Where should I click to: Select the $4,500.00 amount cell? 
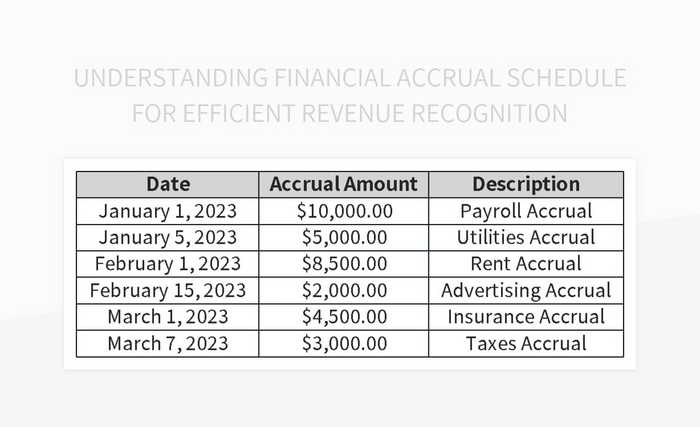click(x=344, y=317)
